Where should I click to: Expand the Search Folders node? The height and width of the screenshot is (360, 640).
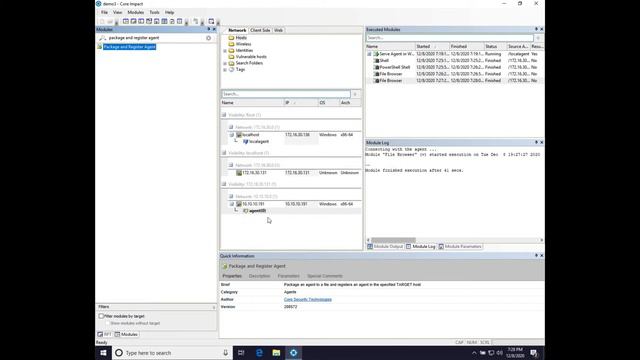225,63
